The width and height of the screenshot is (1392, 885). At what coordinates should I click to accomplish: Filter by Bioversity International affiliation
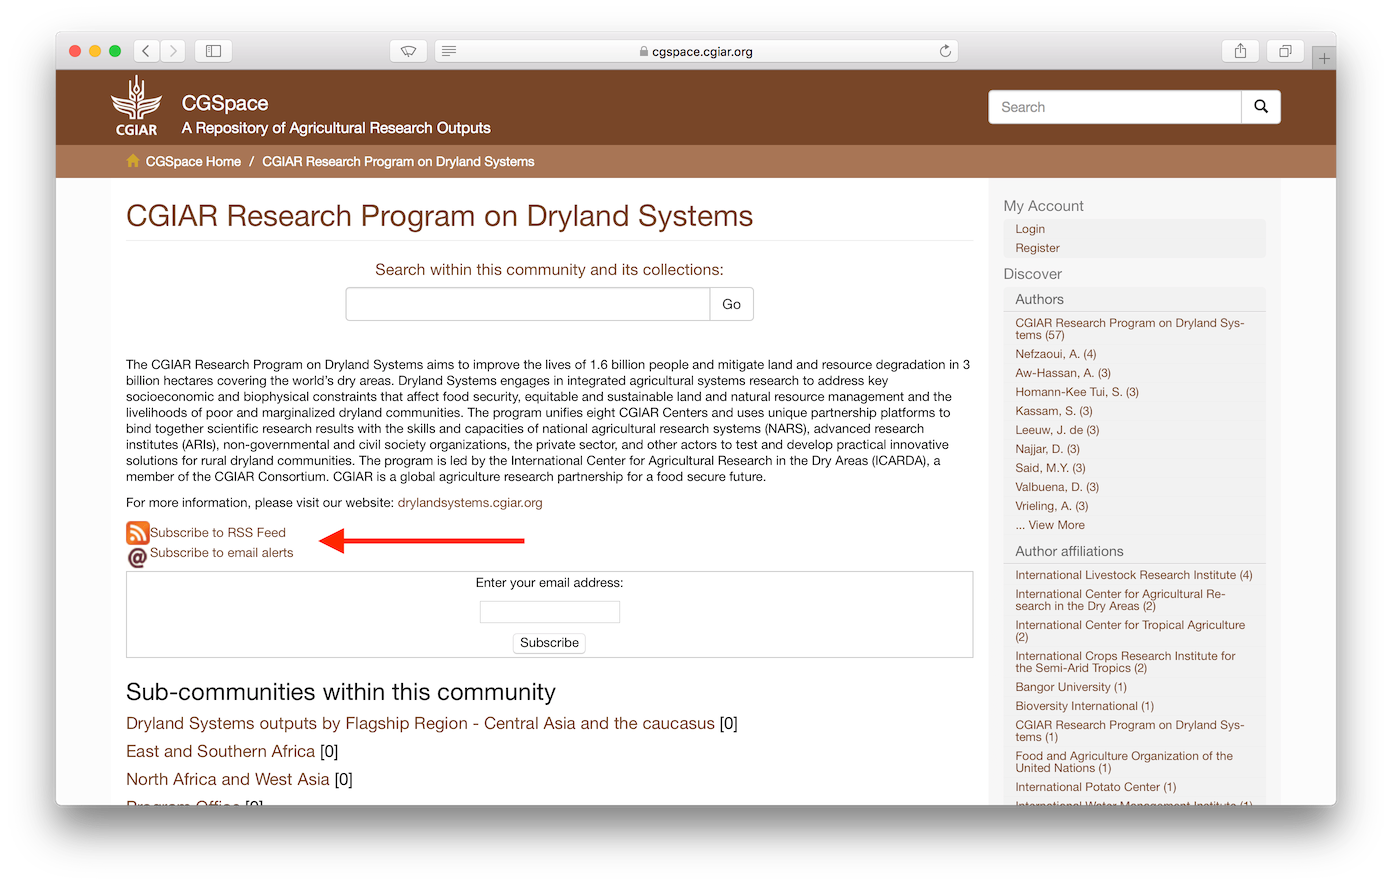coord(1084,706)
